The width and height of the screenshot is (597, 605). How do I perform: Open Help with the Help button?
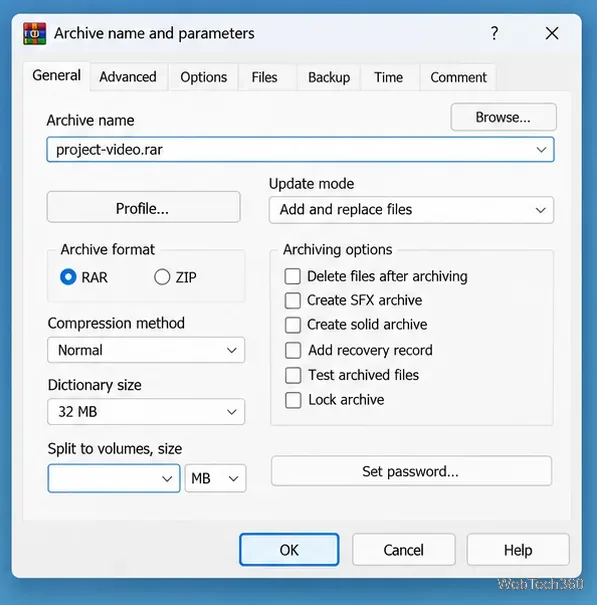[x=518, y=550]
